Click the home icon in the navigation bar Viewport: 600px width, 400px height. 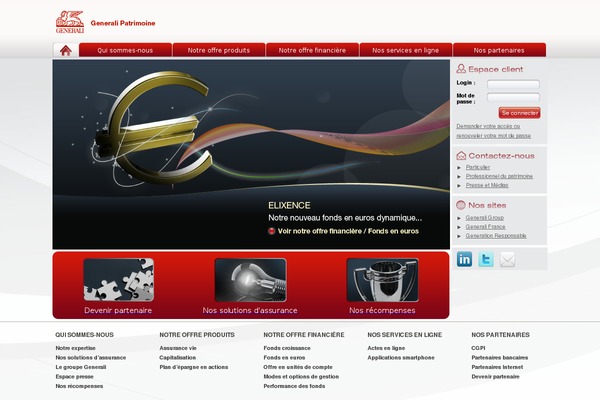(66, 51)
